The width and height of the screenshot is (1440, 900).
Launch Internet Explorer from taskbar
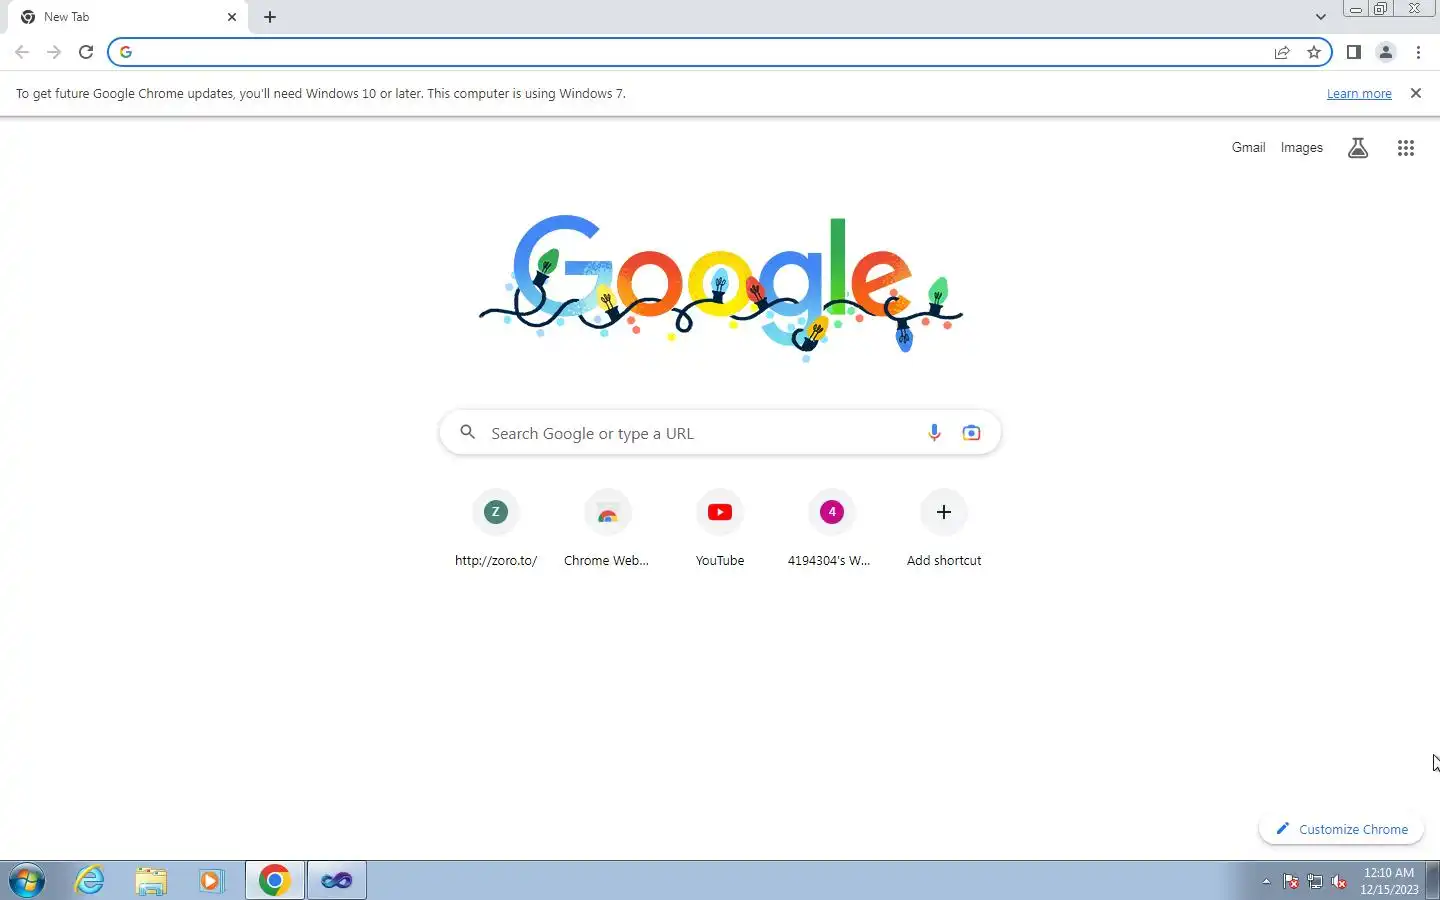(90, 881)
